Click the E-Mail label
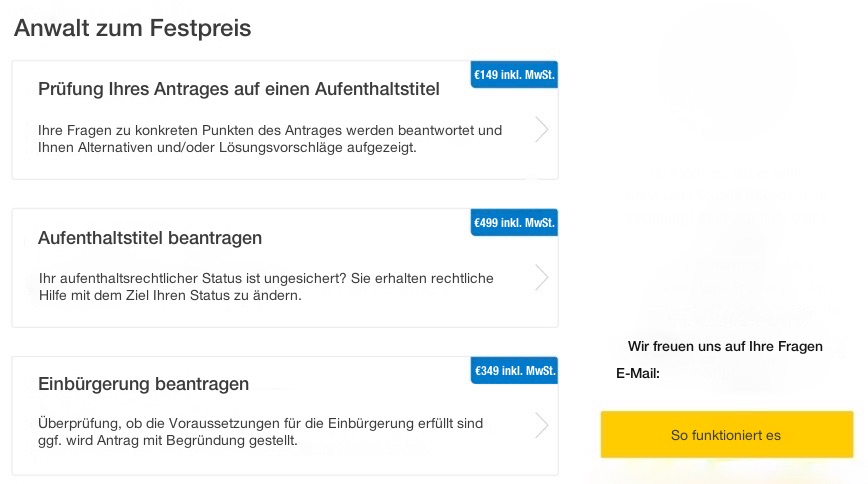Viewport: 868px width, 484px height. coord(638,374)
